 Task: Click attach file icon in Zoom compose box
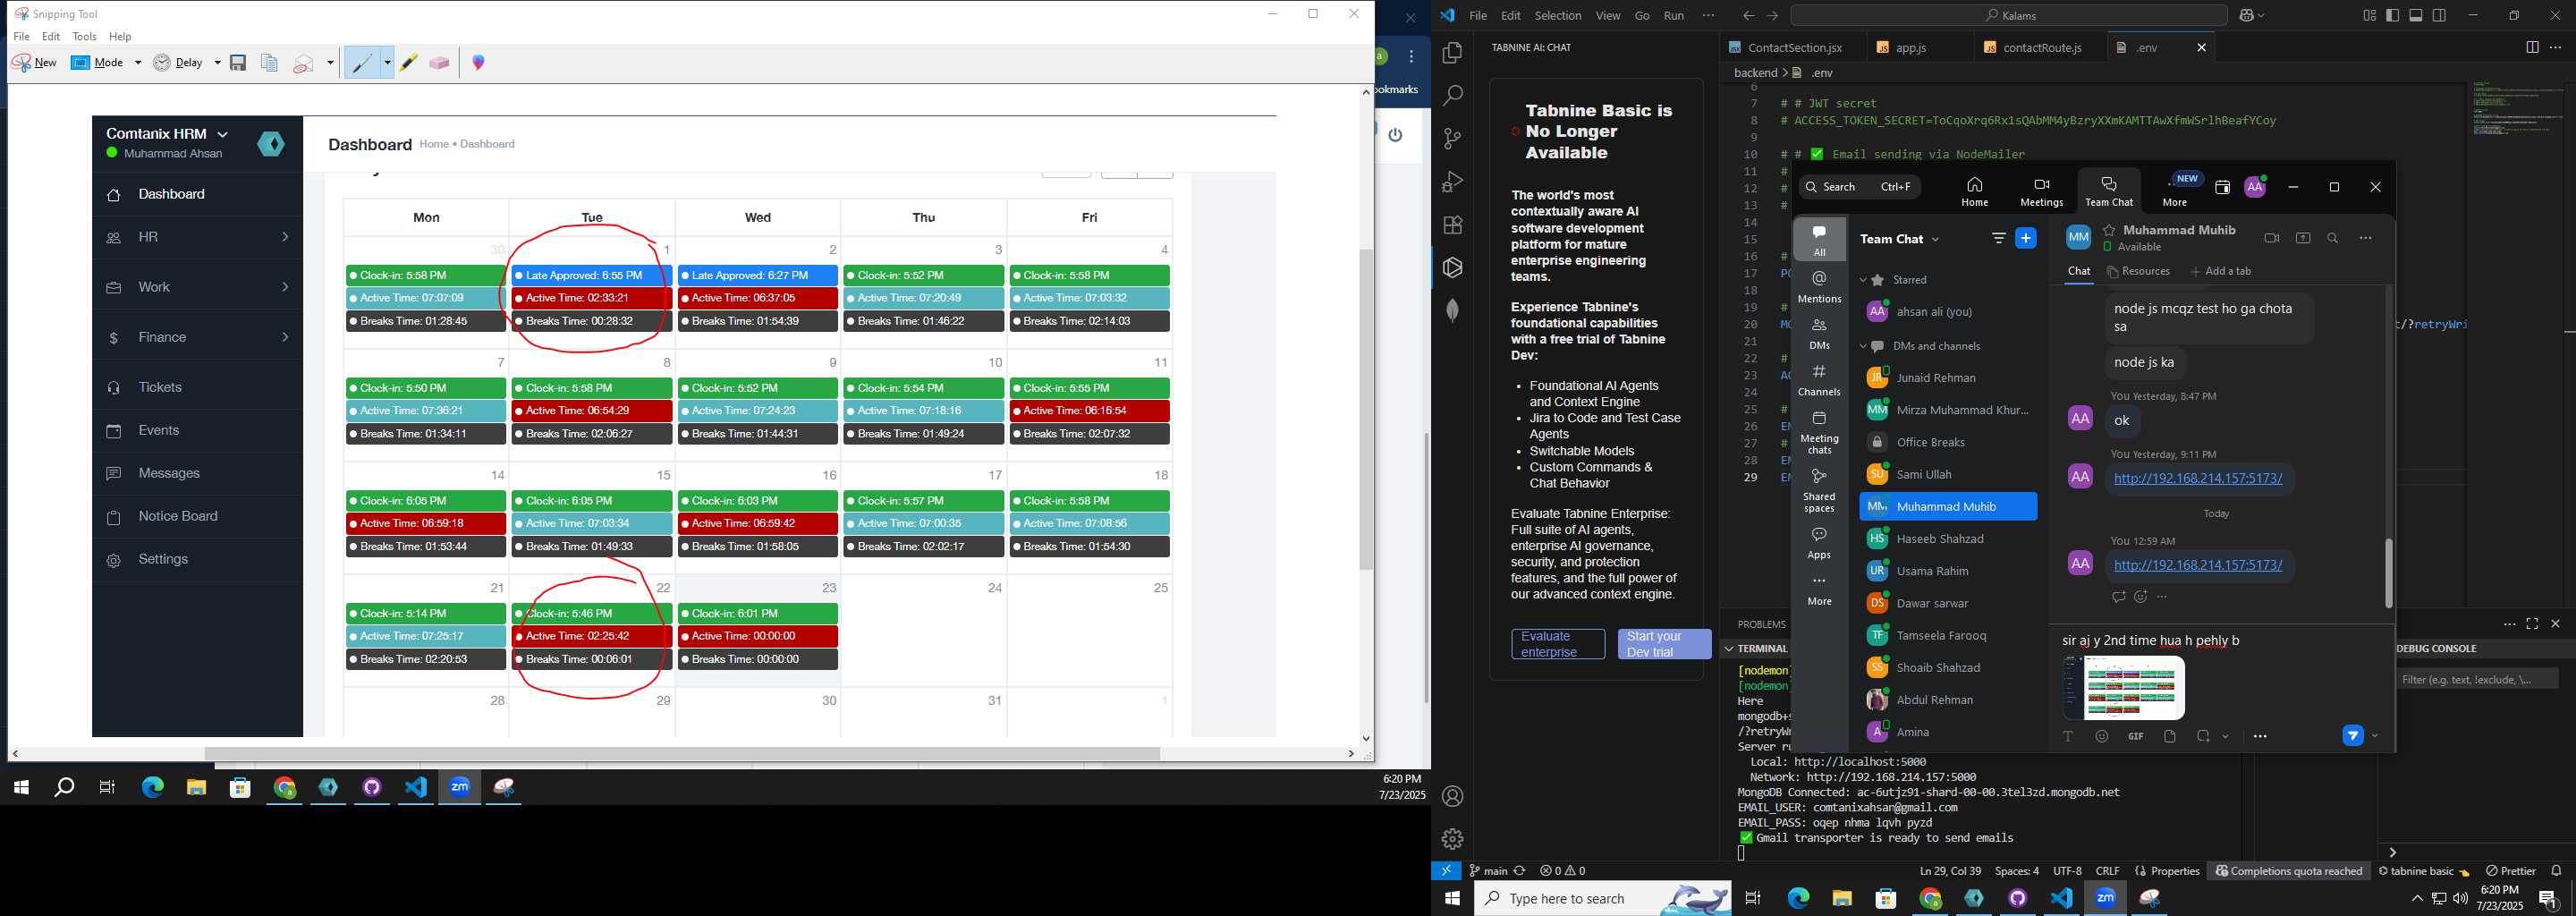click(2170, 736)
